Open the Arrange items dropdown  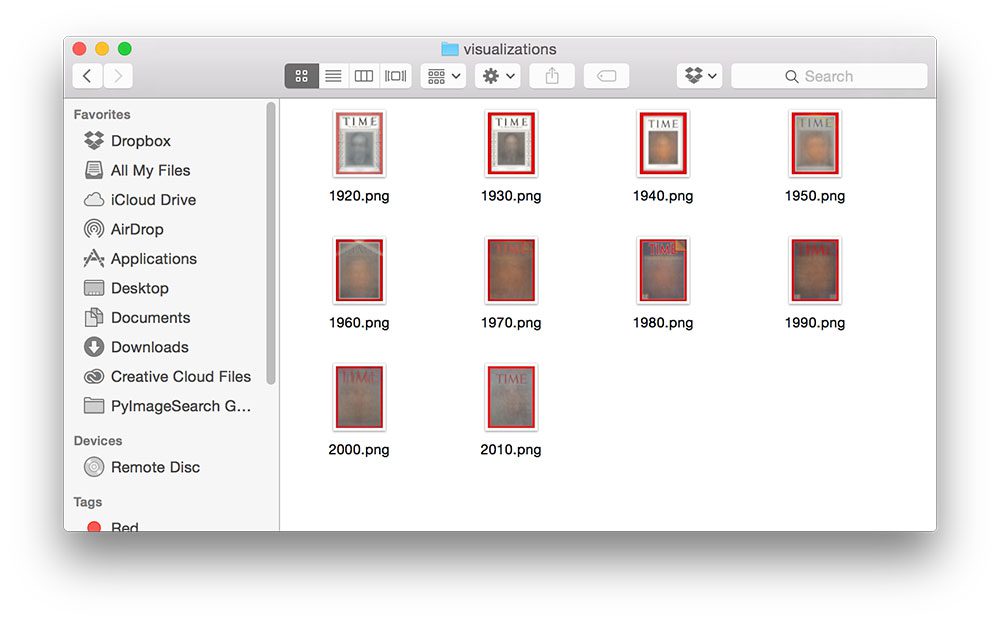(443, 76)
